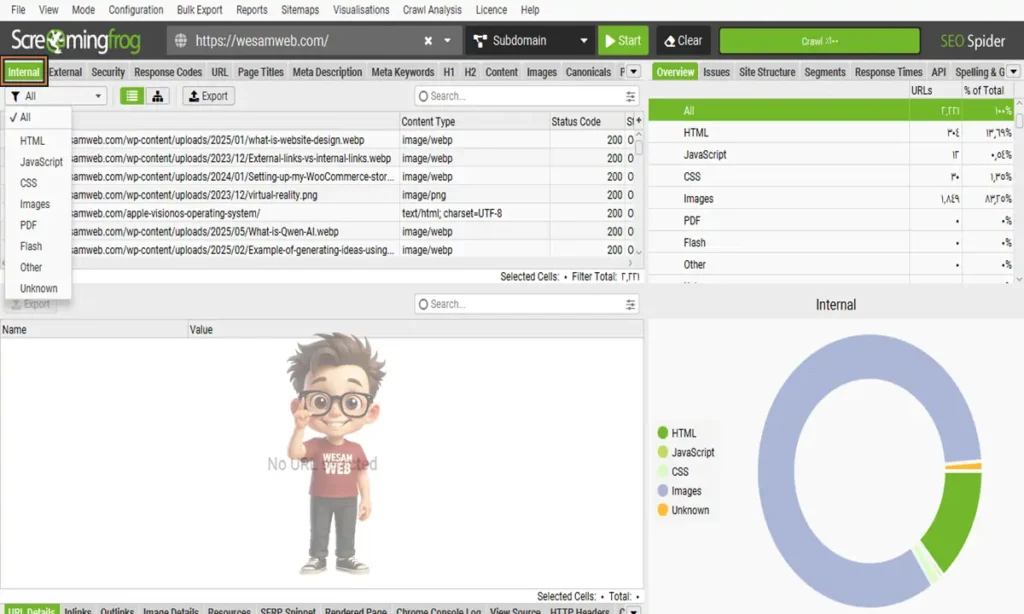The width and height of the screenshot is (1024, 614).
Task: Click the globe icon beside the URL
Action: pos(181,41)
